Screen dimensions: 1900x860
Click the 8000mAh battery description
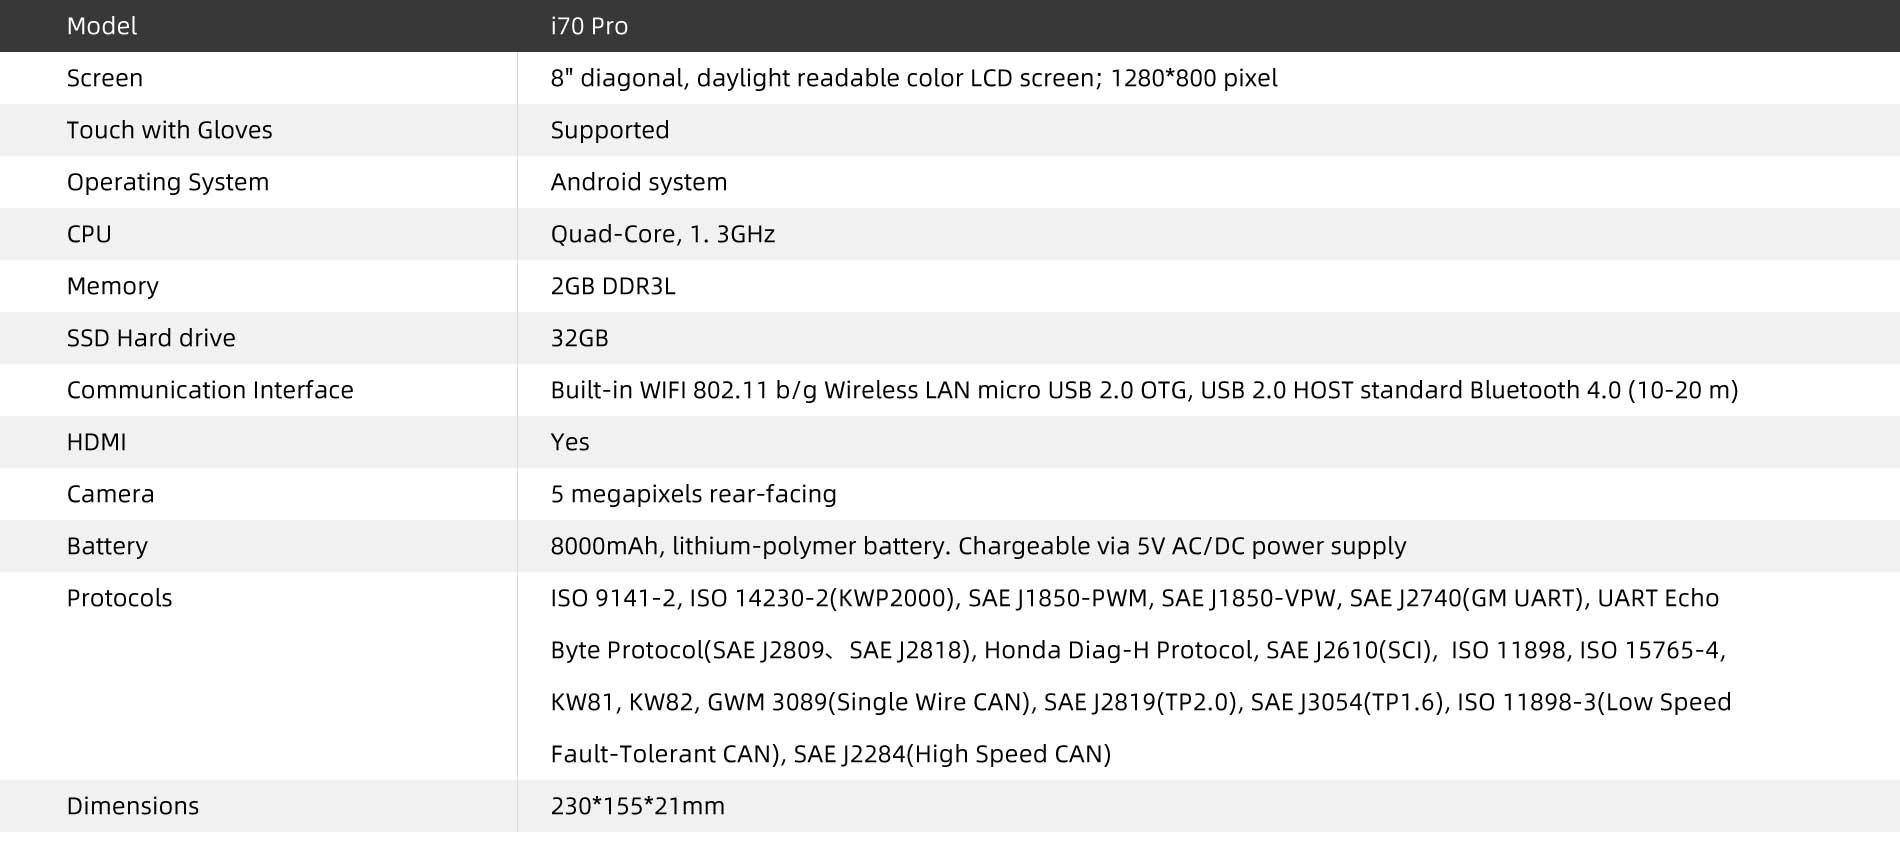click(x=978, y=546)
